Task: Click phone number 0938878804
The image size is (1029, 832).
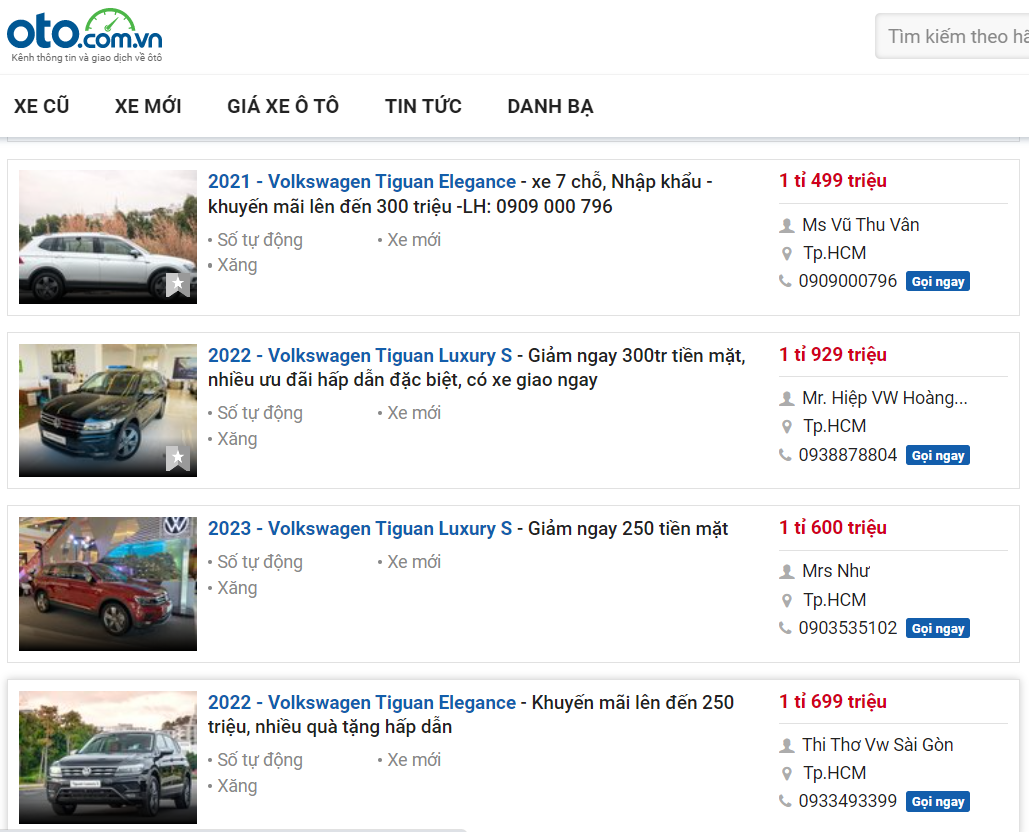Action: click(847, 455)
